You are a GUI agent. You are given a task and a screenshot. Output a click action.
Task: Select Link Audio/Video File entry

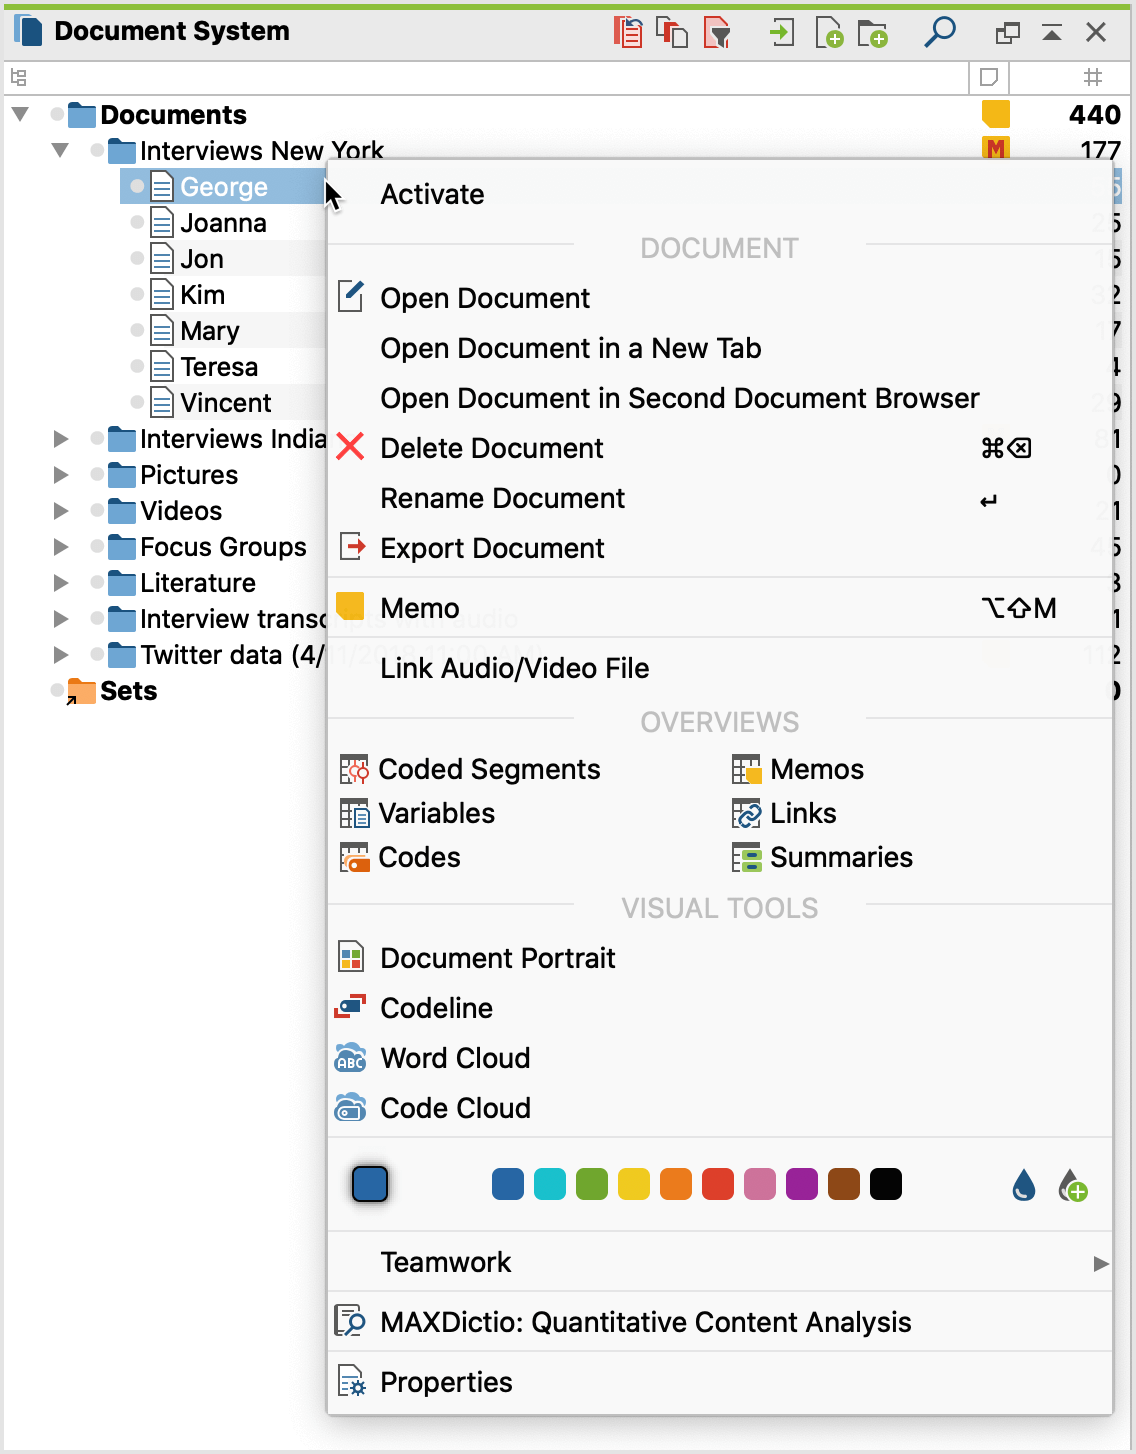(720, 668)
